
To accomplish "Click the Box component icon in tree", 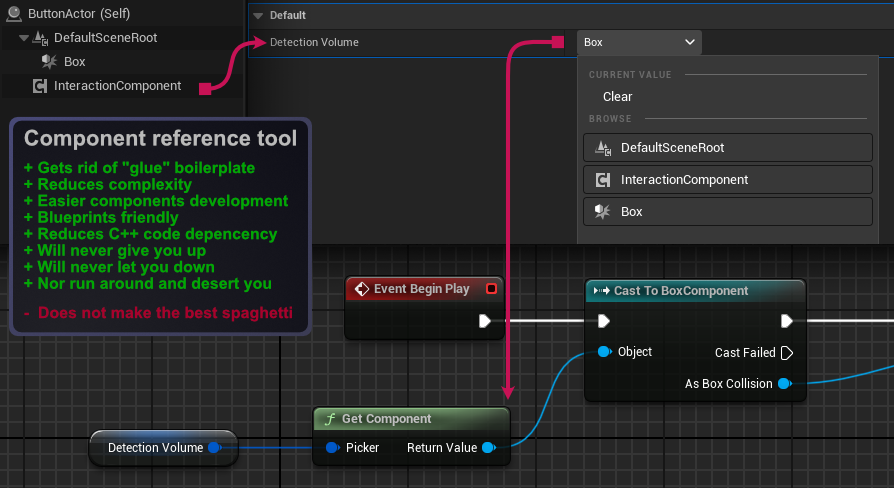I will coord(49,62).
